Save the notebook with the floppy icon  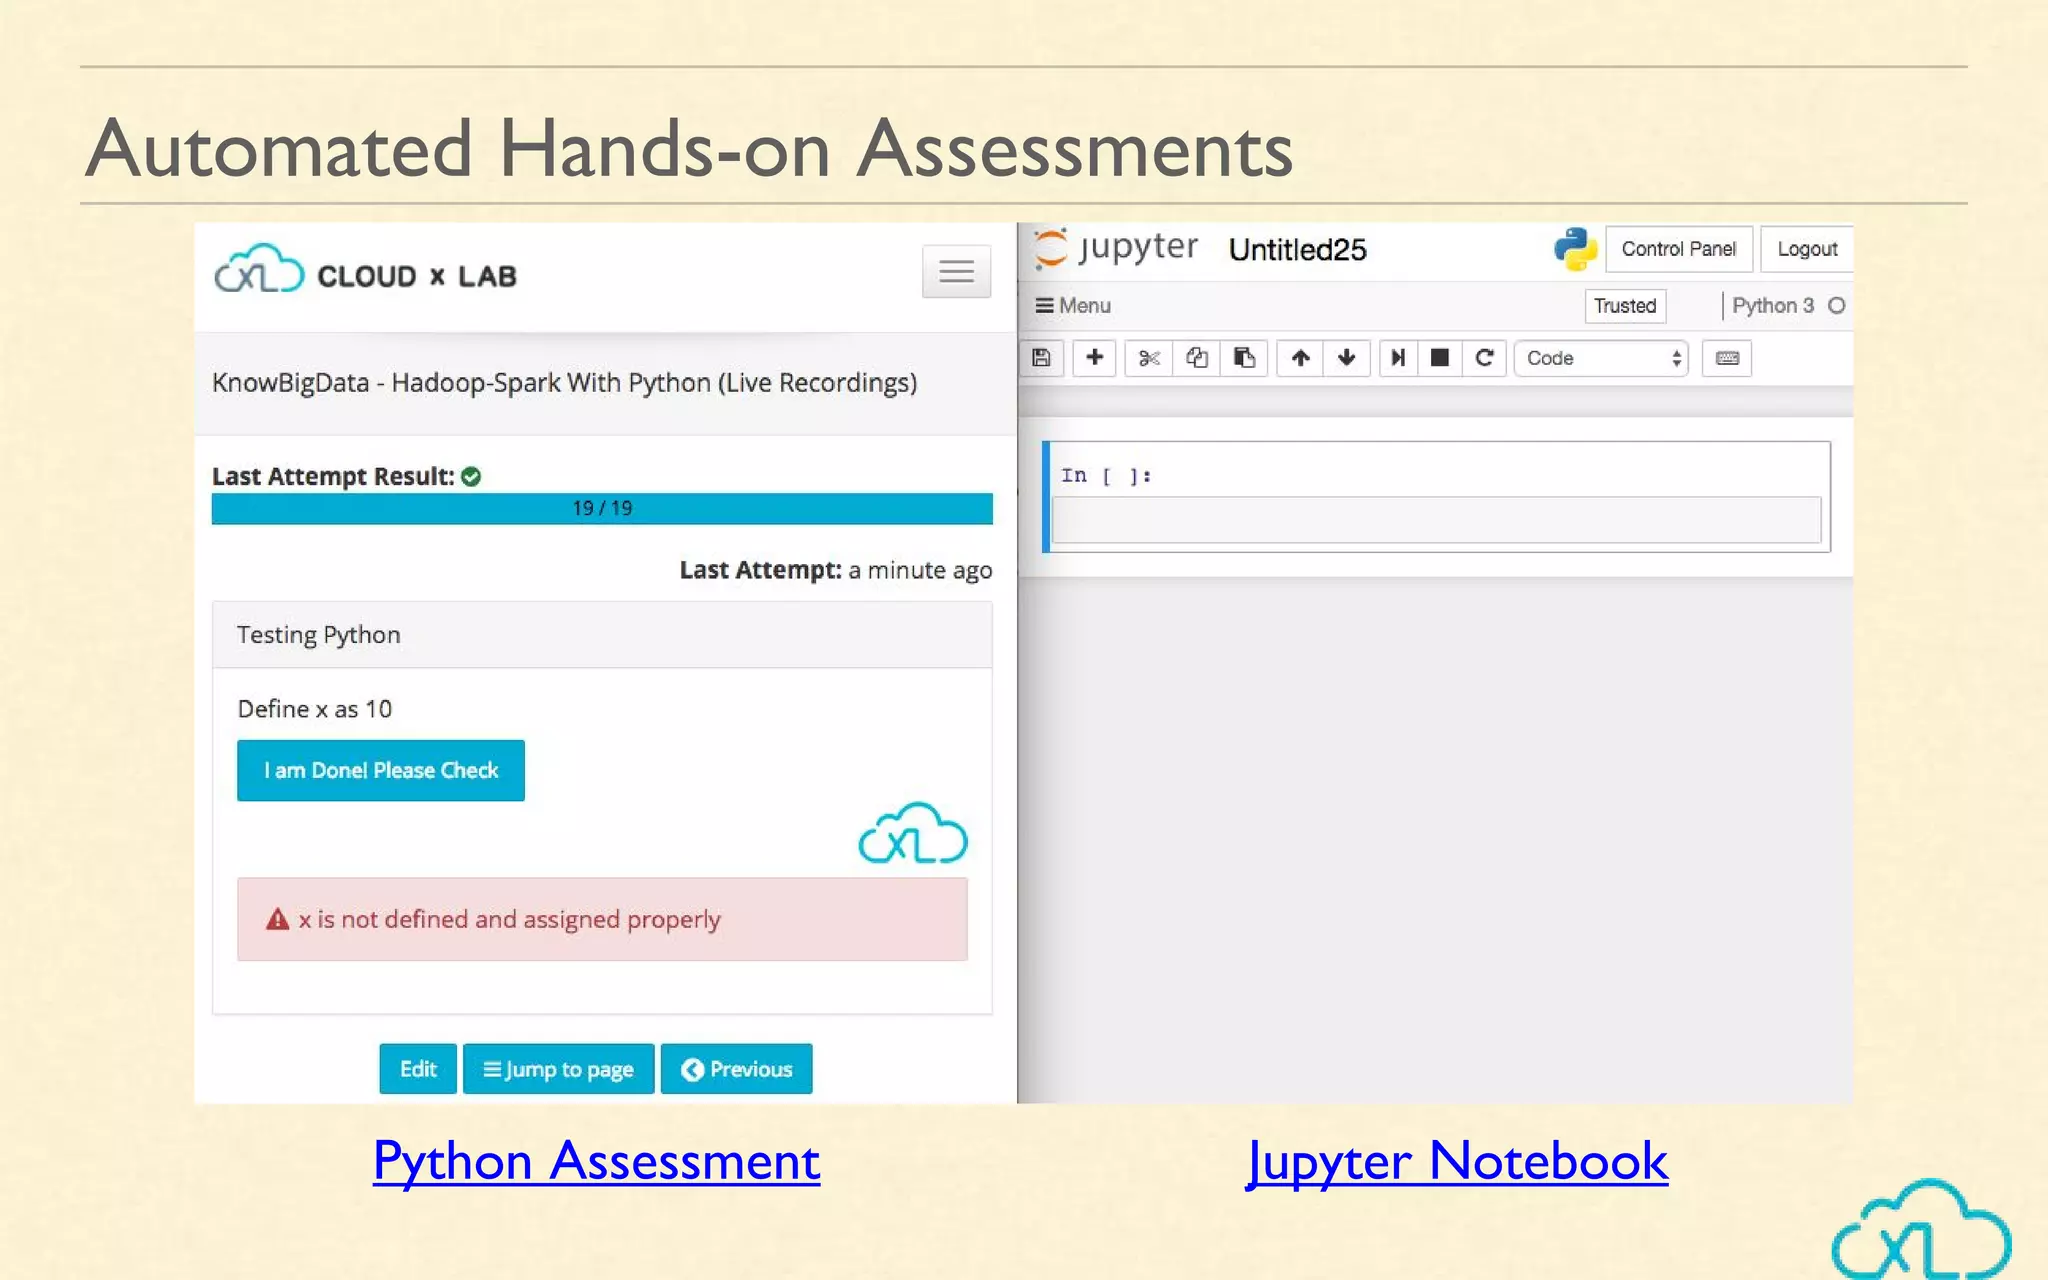click(x=1042, y=358)
